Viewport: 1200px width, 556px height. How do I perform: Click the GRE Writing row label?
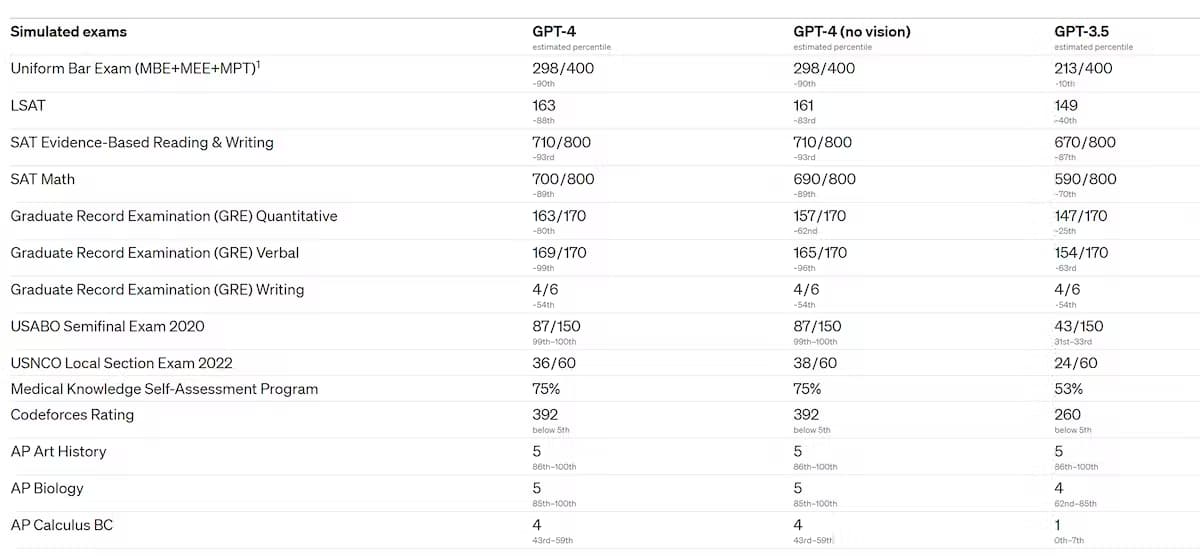[157, 290]
